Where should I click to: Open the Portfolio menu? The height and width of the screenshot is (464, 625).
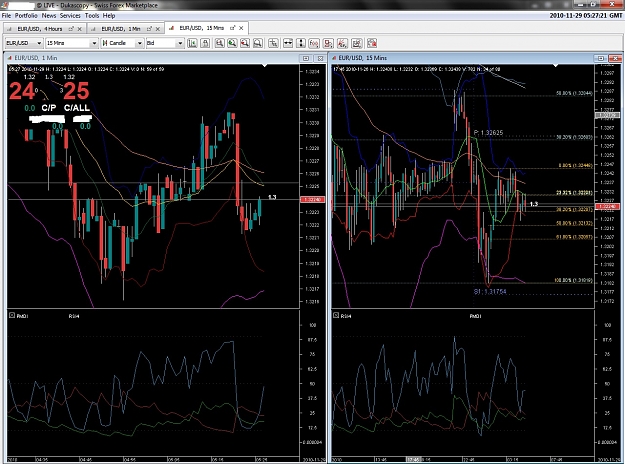26,16
